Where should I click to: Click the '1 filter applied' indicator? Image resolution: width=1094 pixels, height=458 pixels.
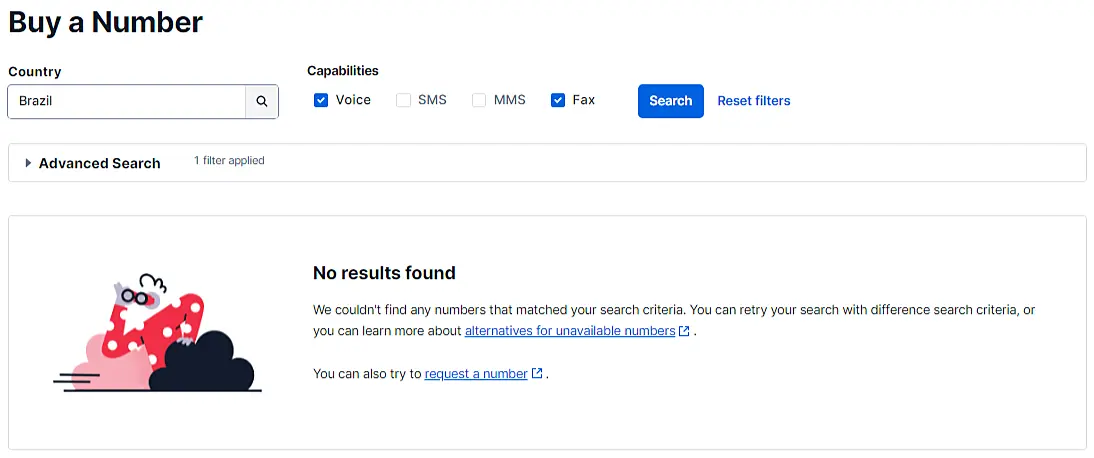tap(229, 160)
